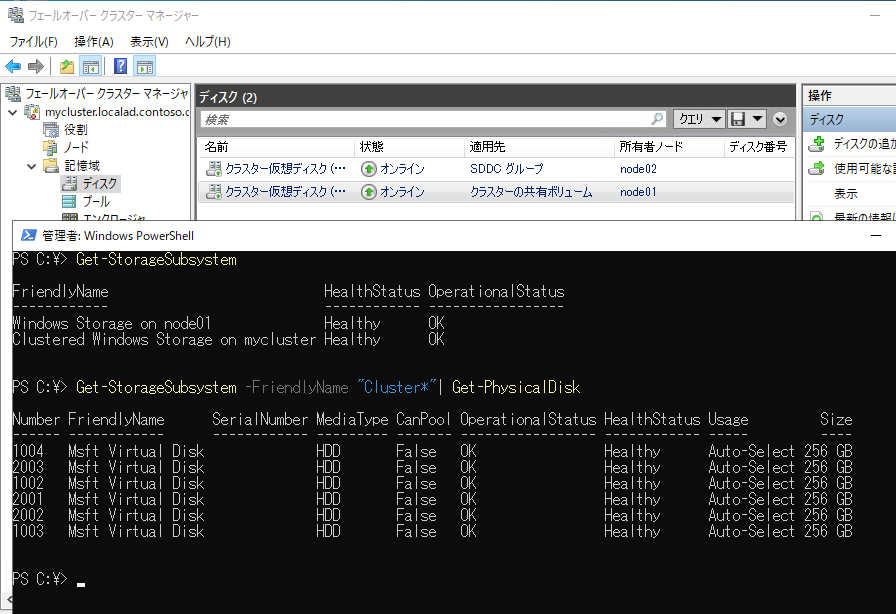Screen dimensions: 896x614
Task: Open the 操作(A) menu
Action: 93,41
